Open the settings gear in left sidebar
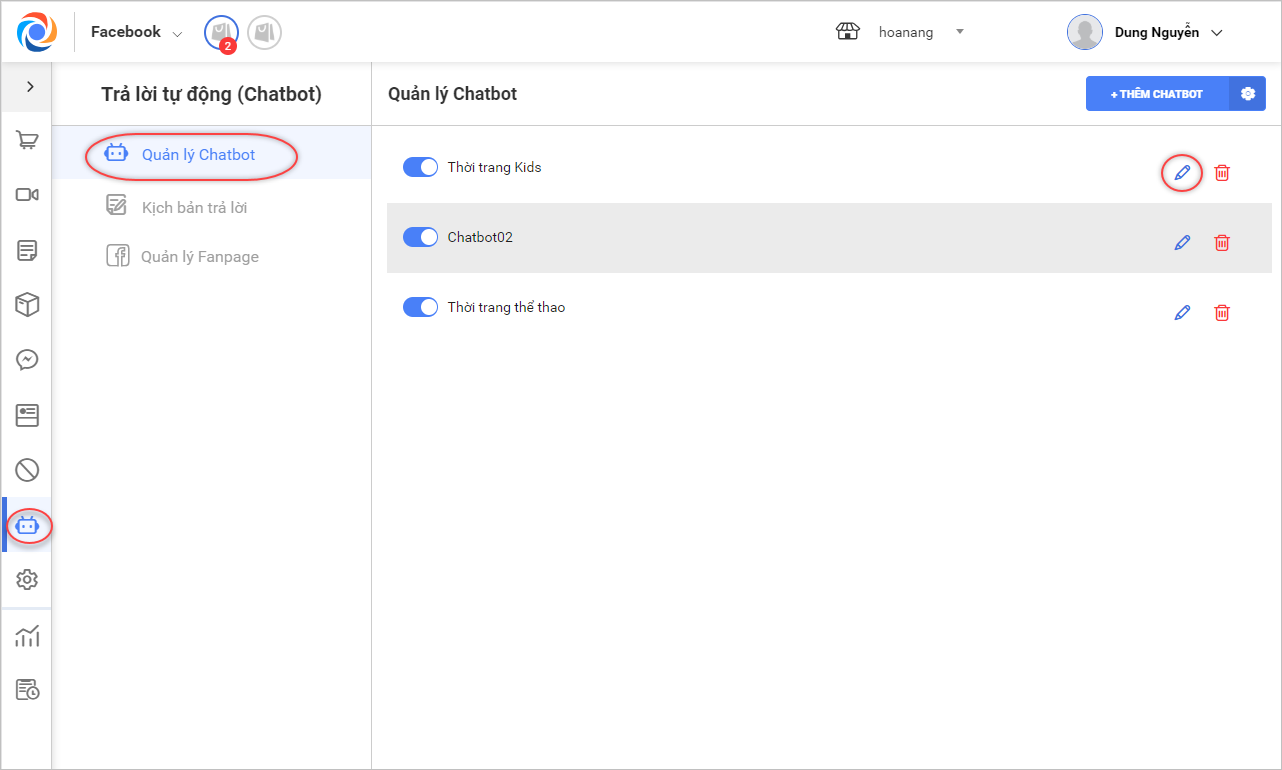1282x770 pixels. [x=27, y=580]
